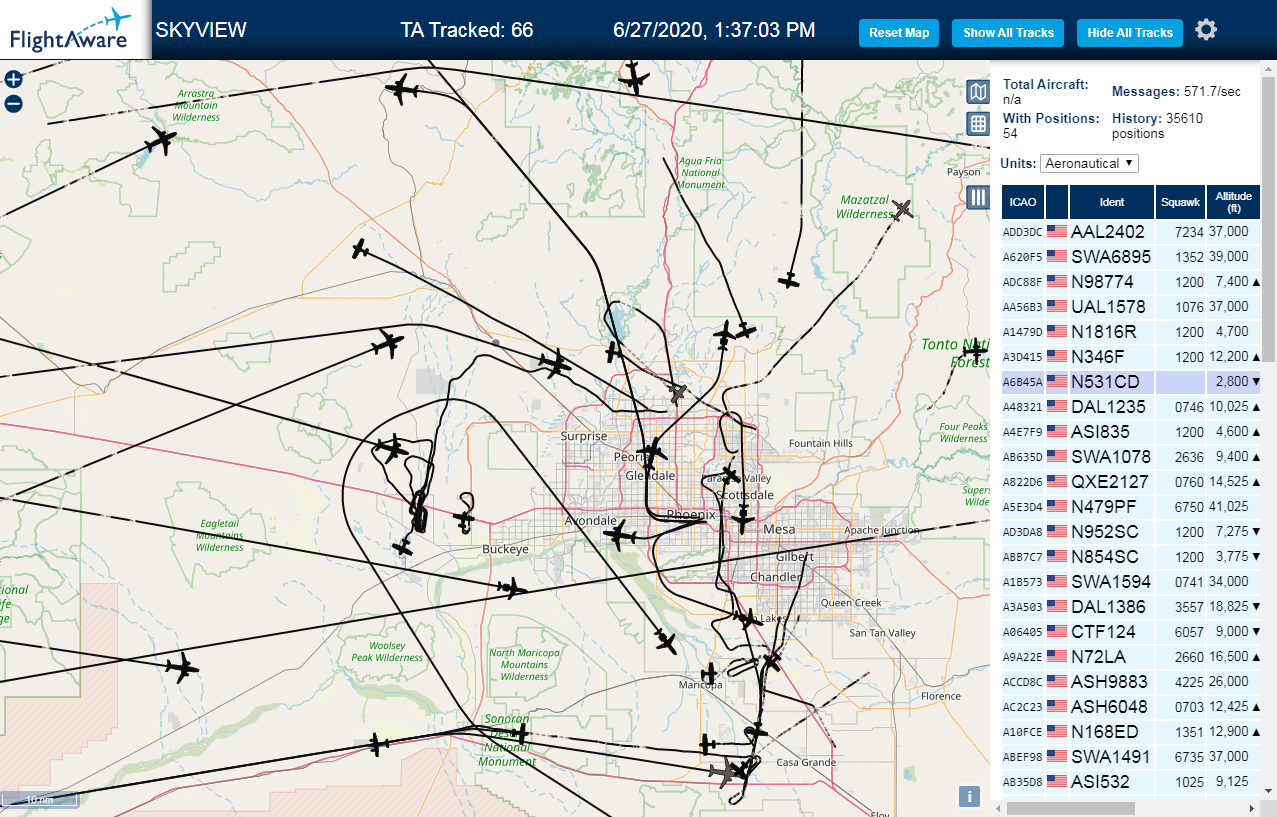Select the N952SC aircraft row
1277x817 pixels.
[1132, 532]
